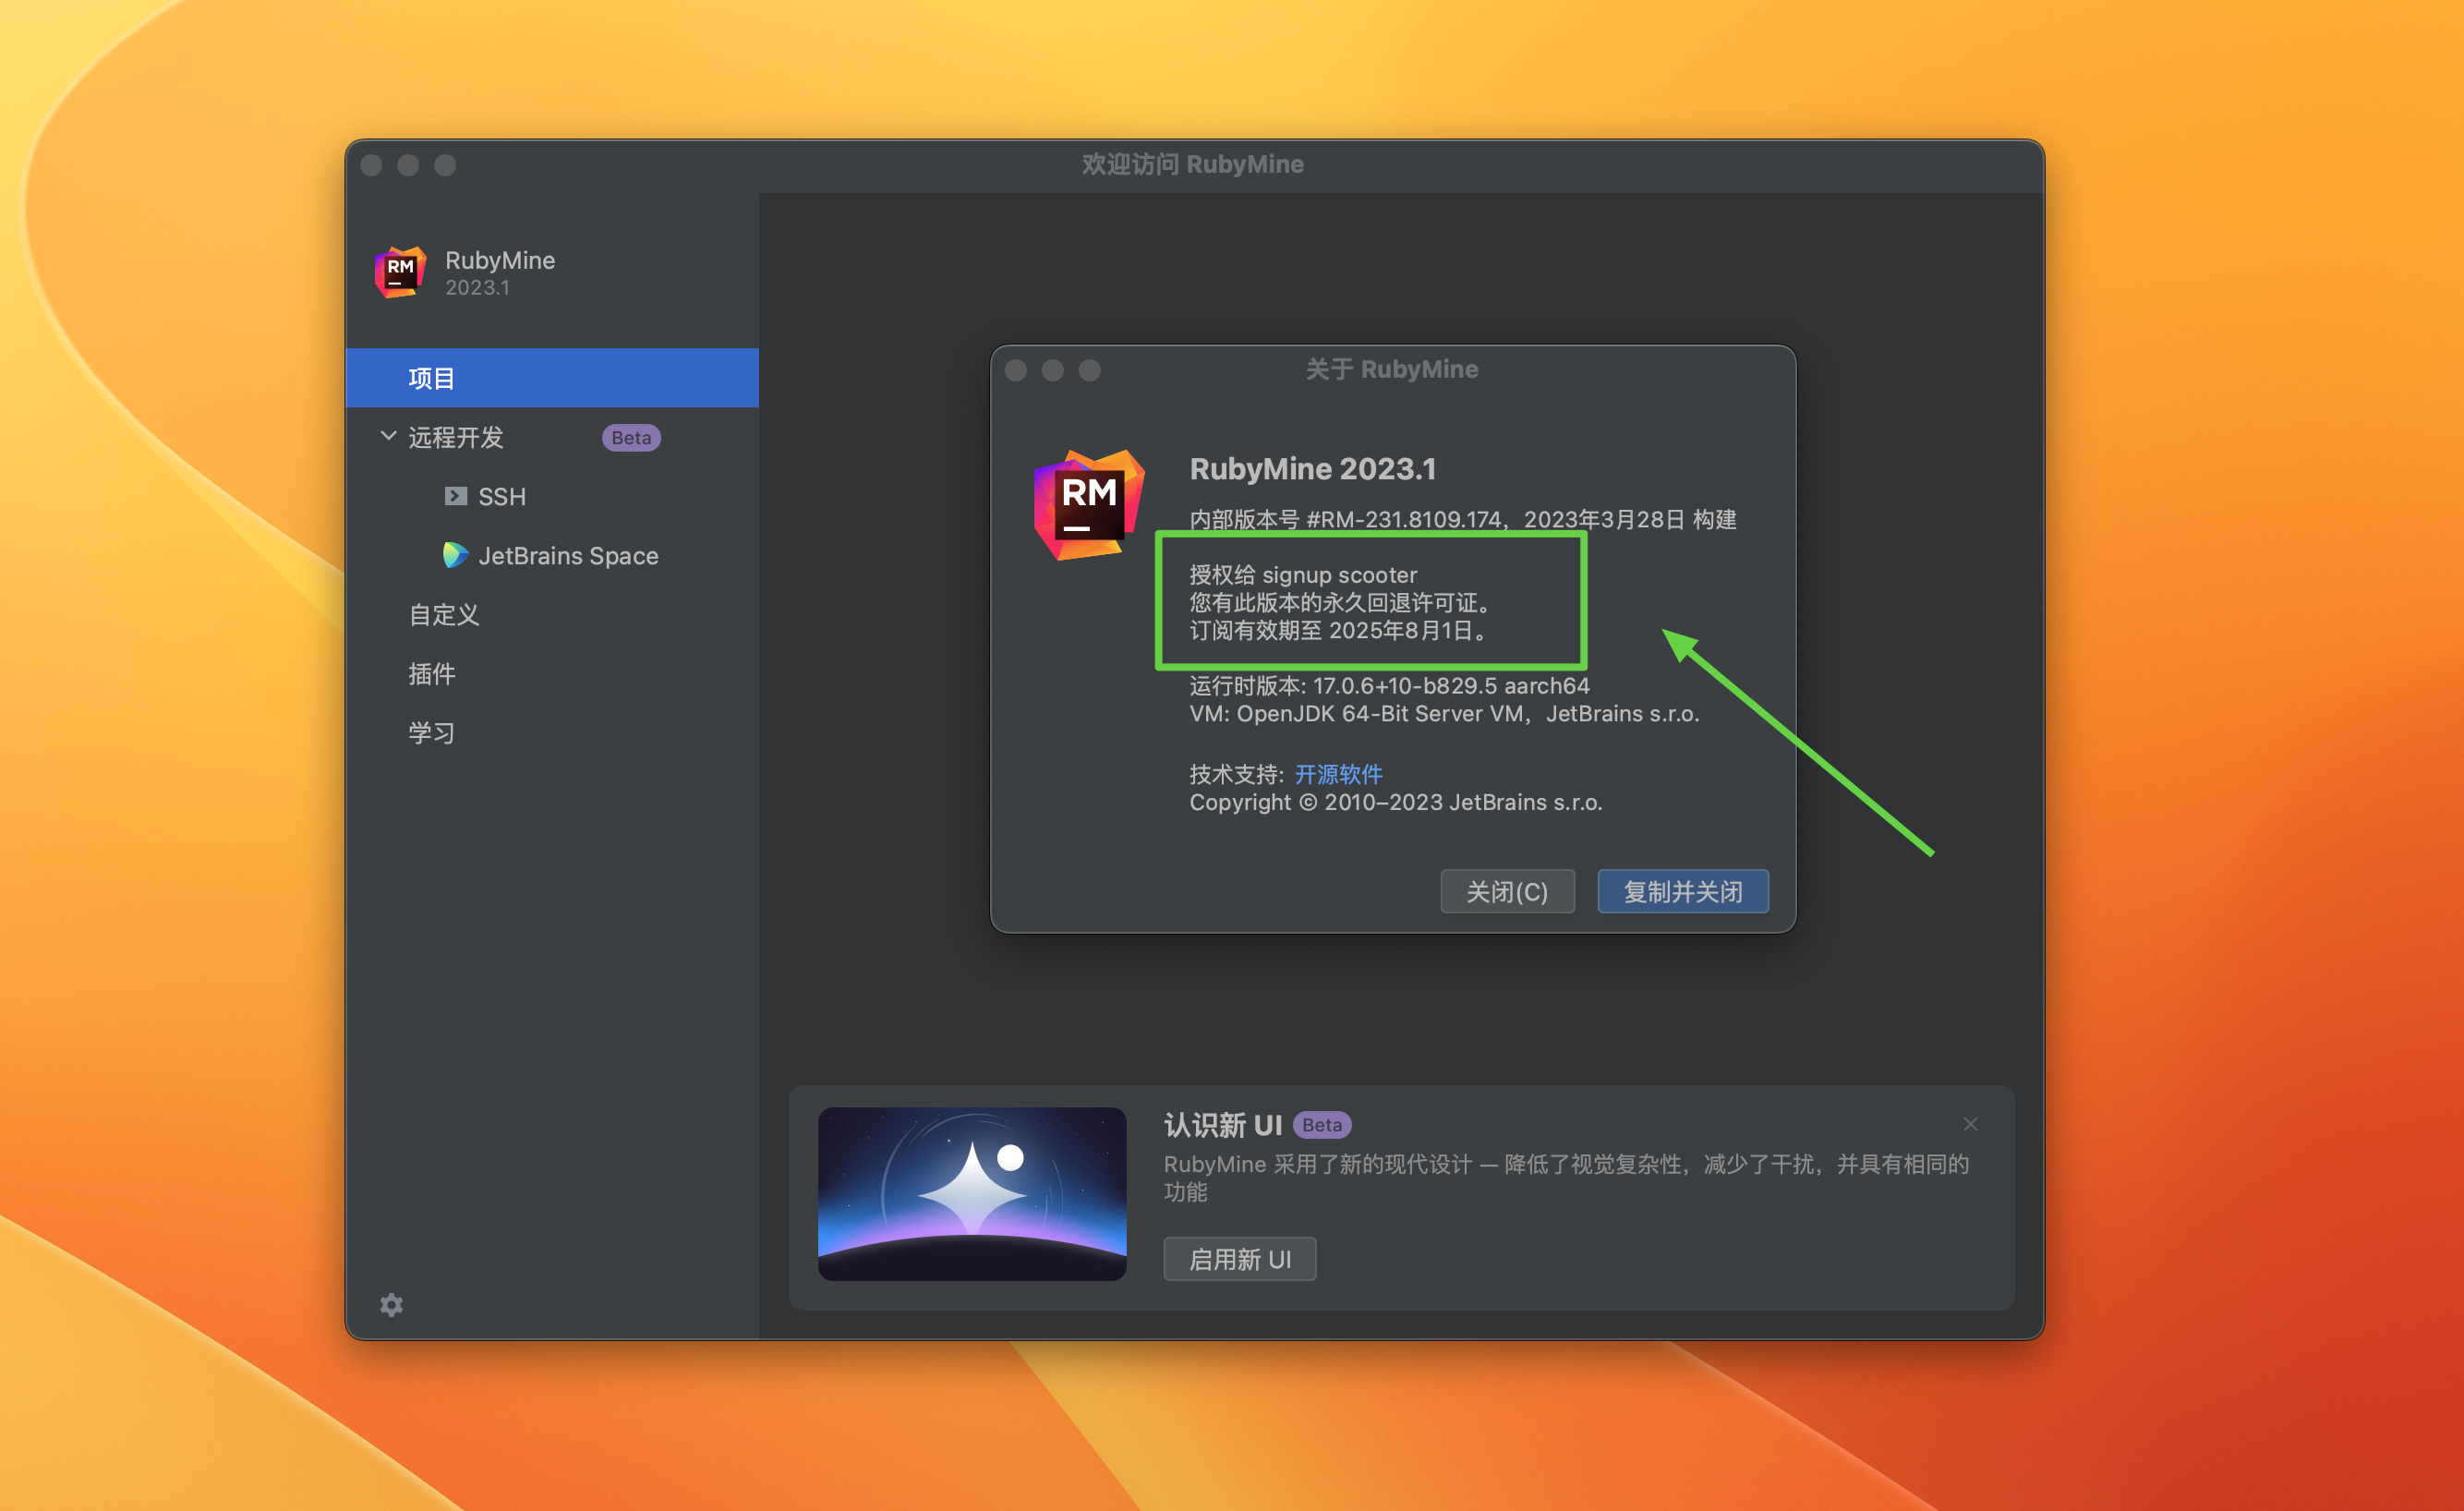The image size is (2464, 1511).
Task: Dismiss the new UI banner with the X
Action: [x=1970, y=1124]
